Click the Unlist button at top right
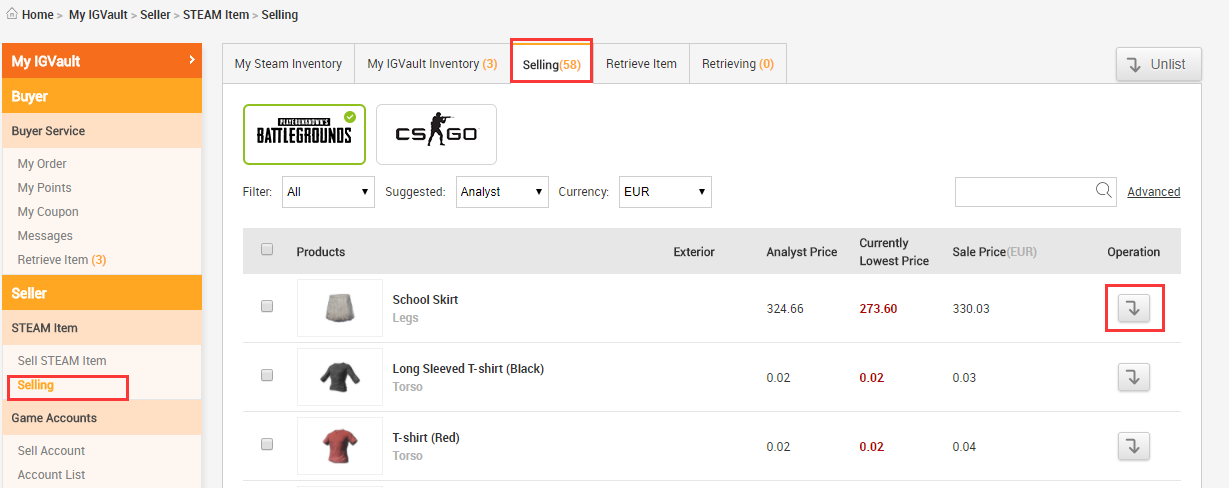 1159,64
